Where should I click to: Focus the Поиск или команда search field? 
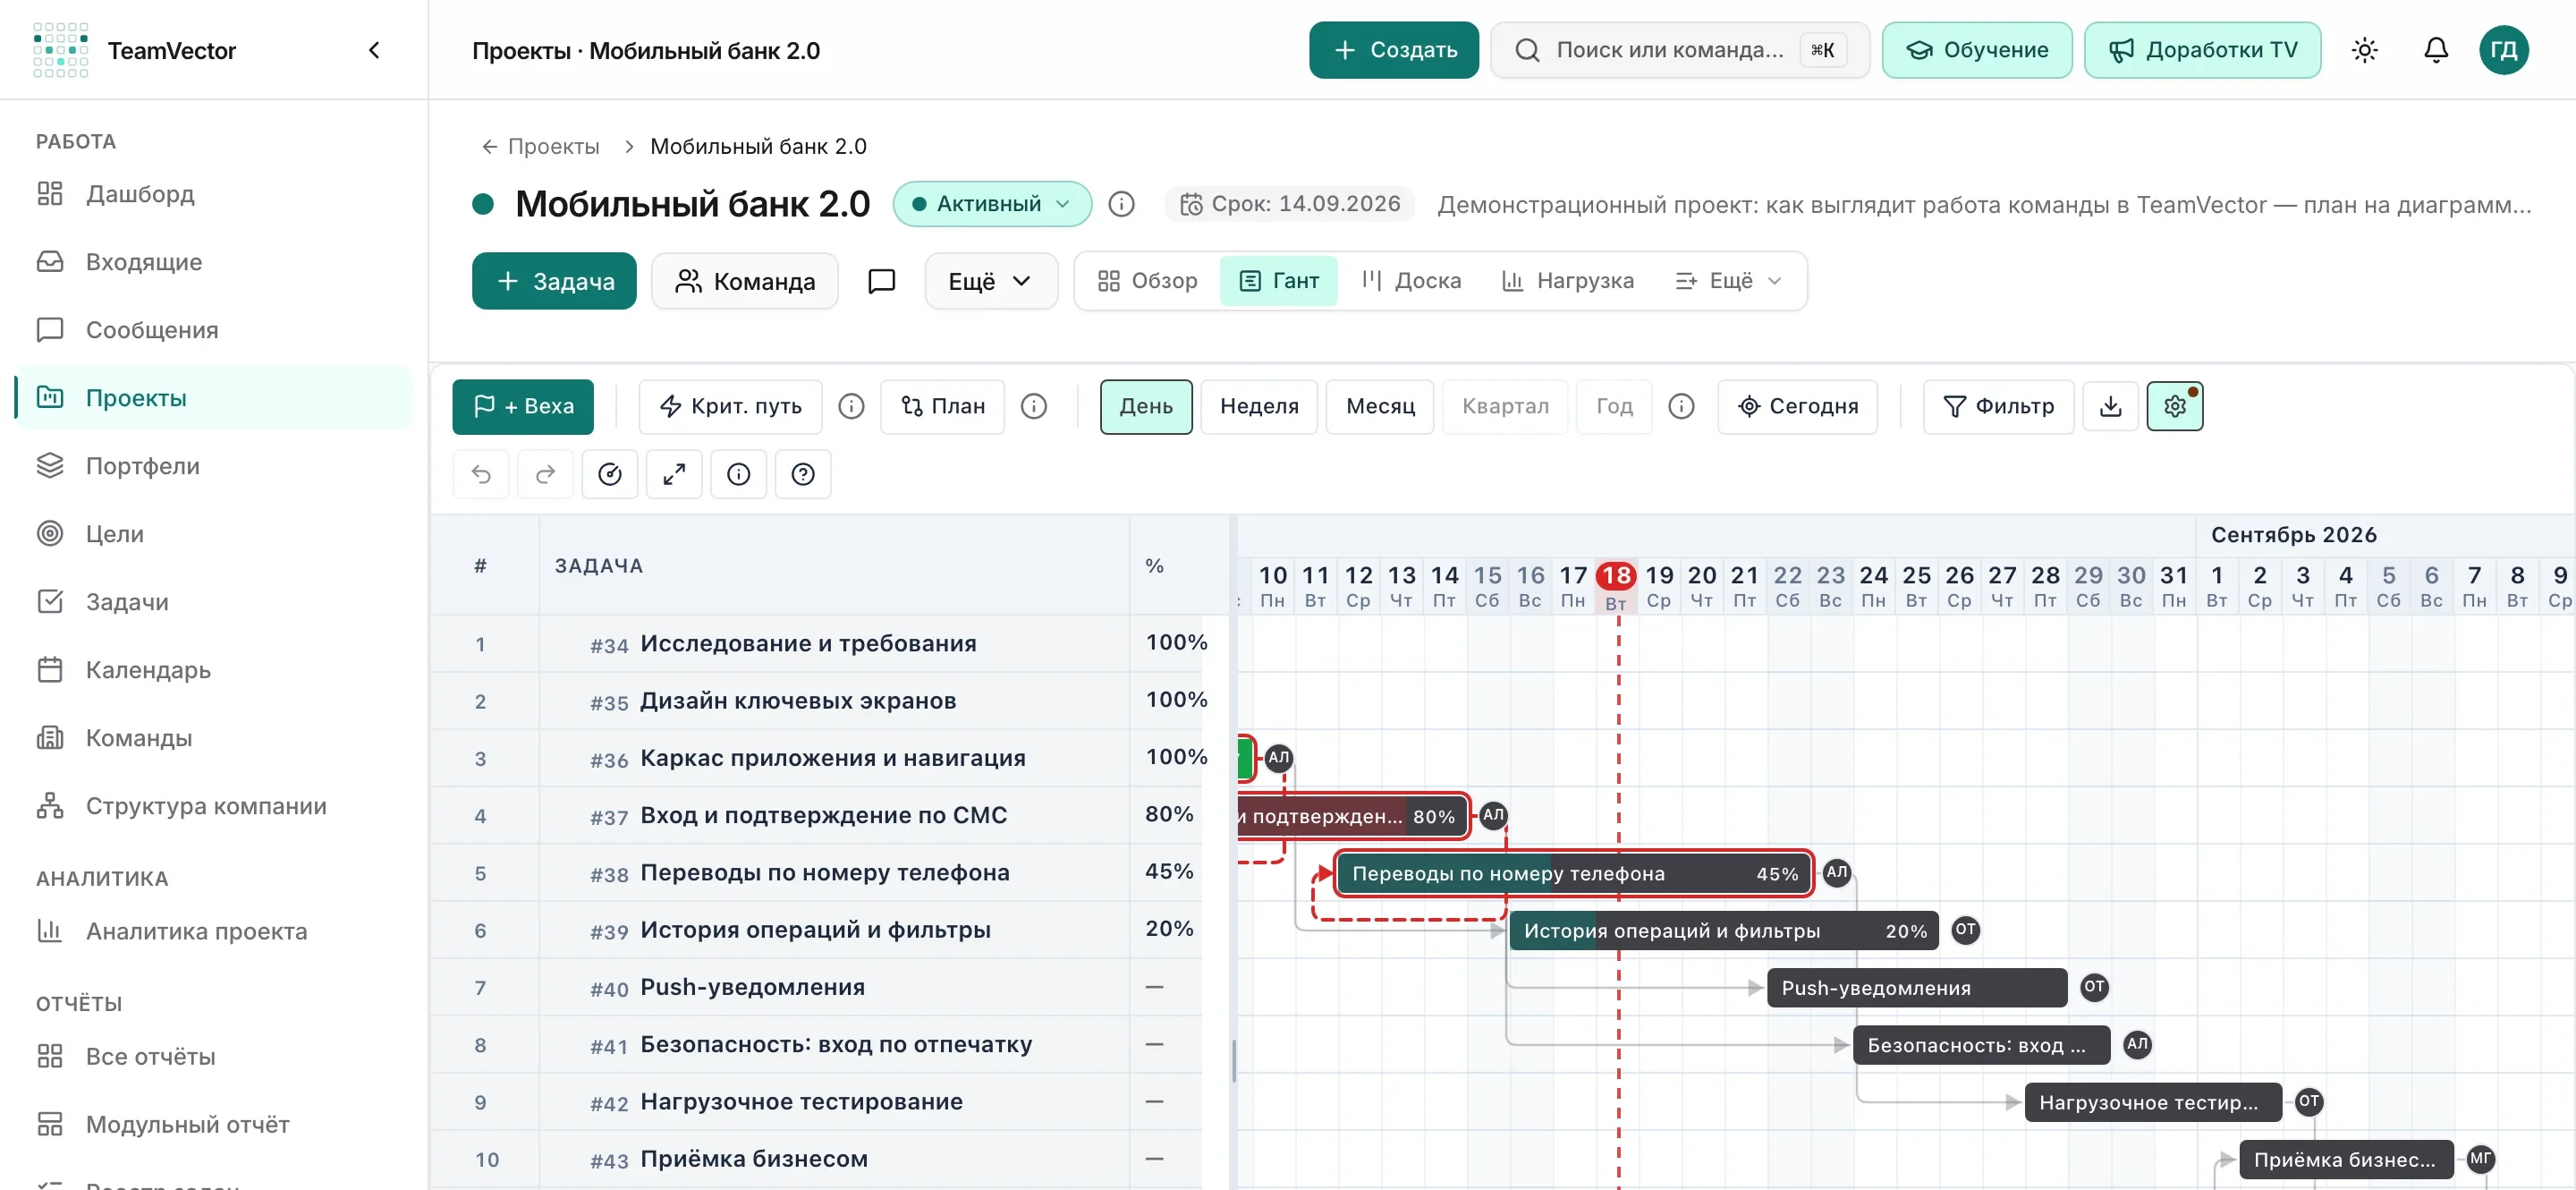pos(1680,50)
